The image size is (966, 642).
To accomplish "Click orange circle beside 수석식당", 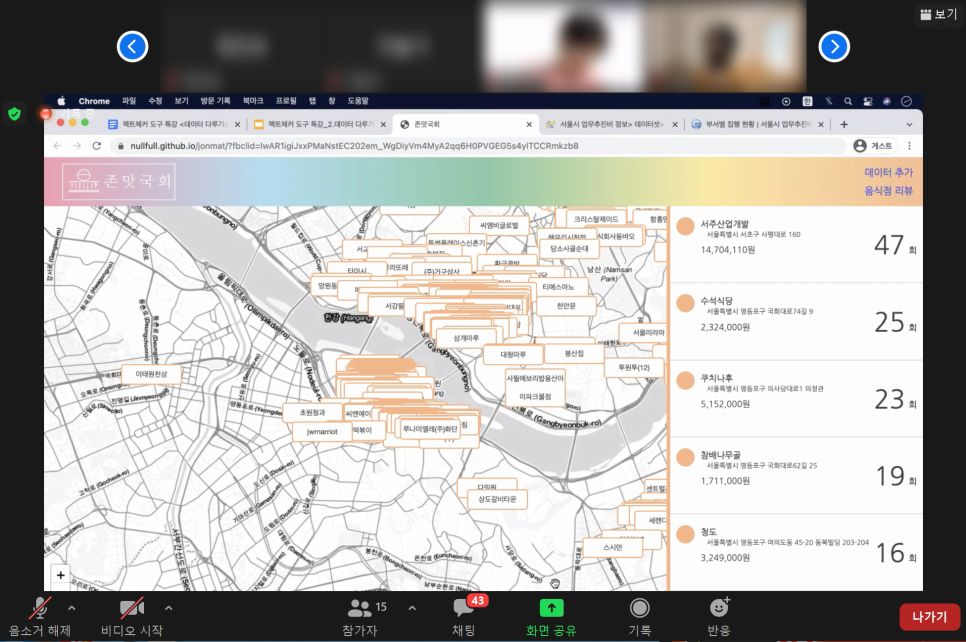I will tap(686, 303).
